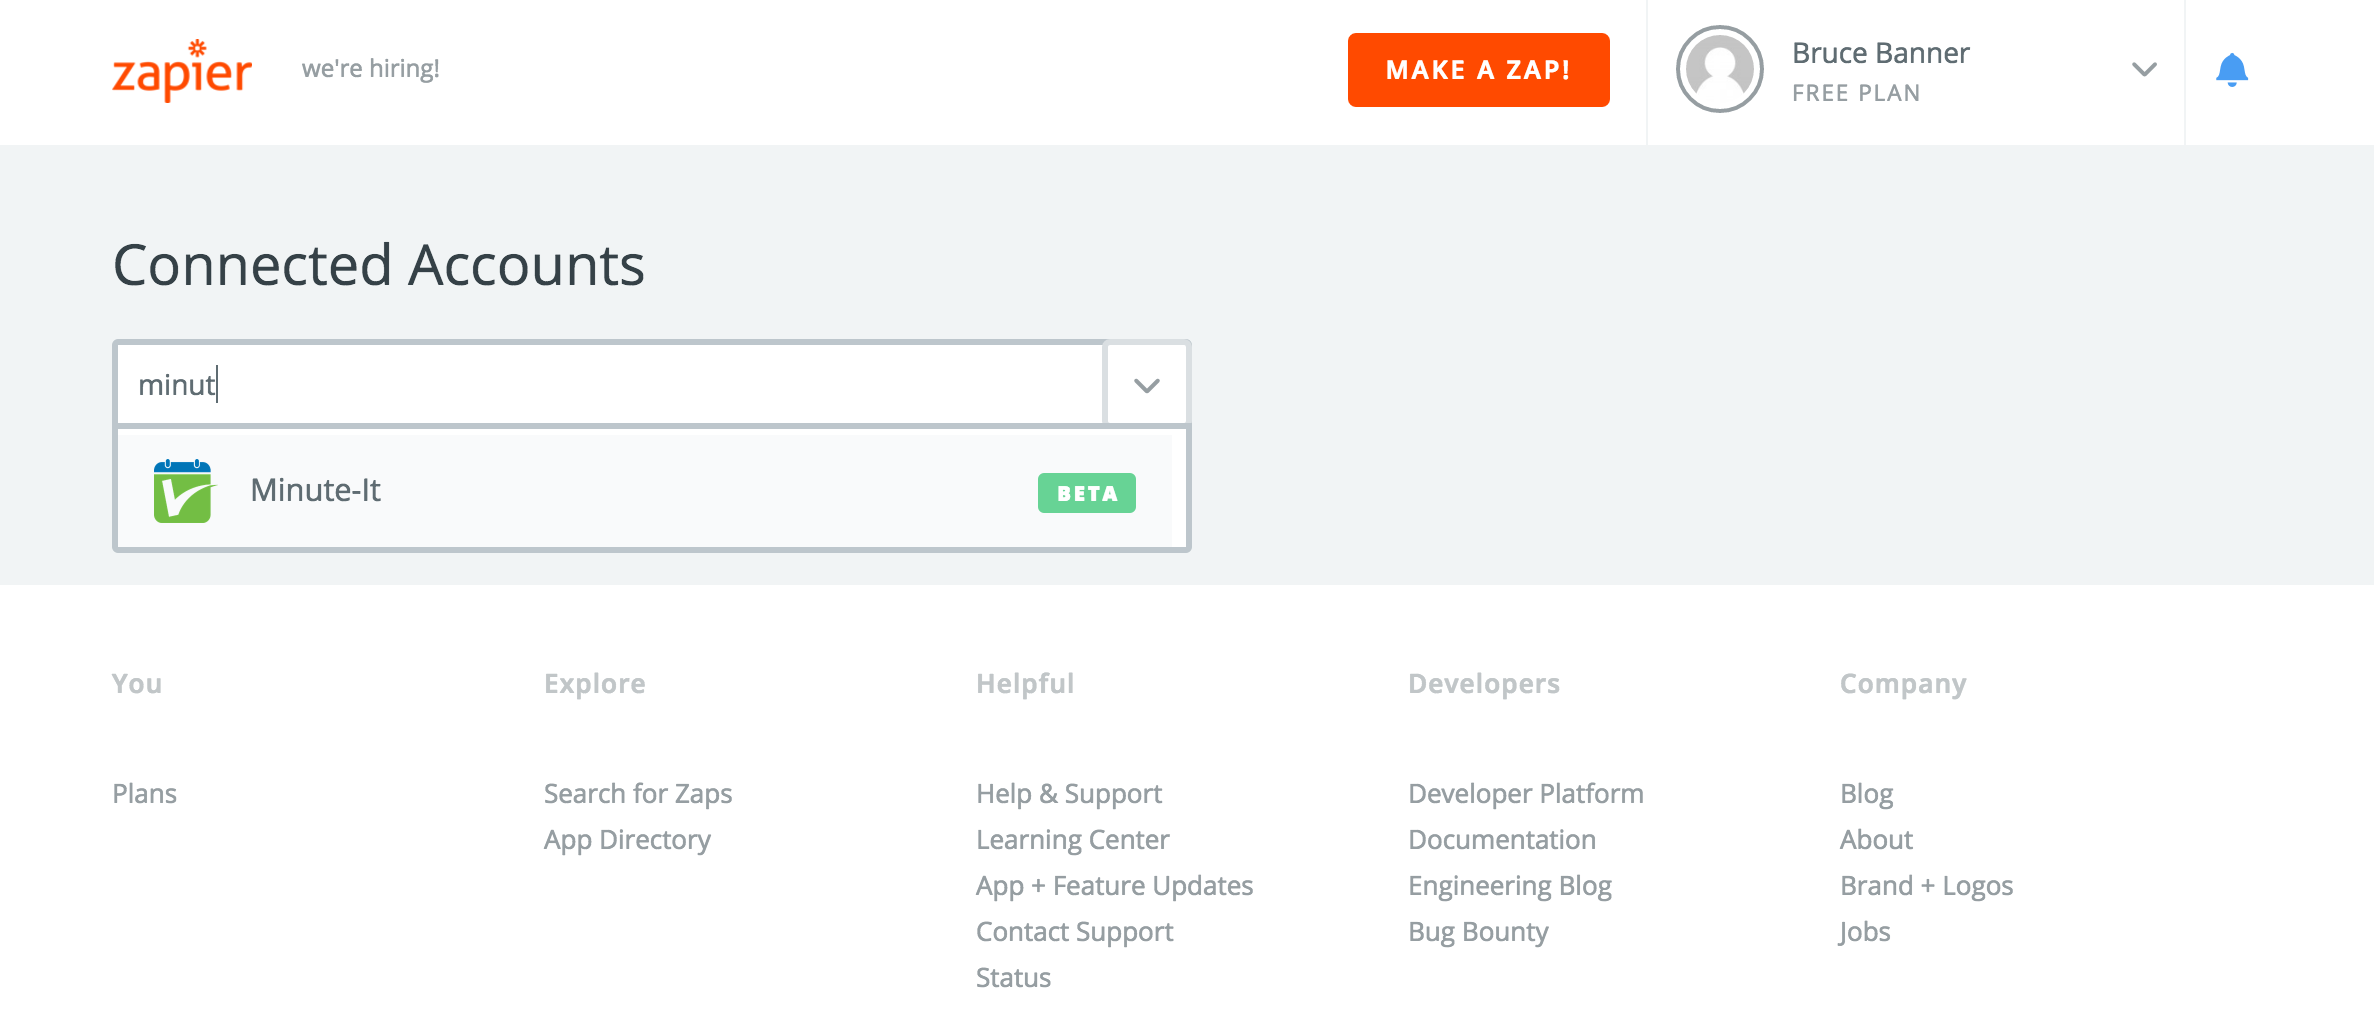Open Help & Support link
2374x1009 pixels.
point(1069,793)
